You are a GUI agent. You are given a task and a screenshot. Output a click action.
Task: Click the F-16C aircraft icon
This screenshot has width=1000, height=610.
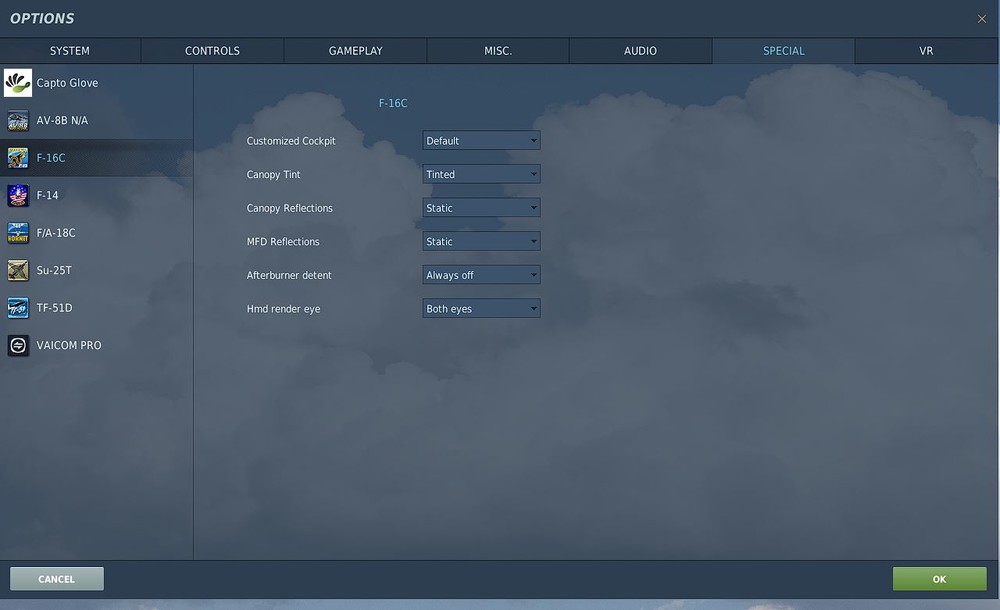(x=18, y=158)
